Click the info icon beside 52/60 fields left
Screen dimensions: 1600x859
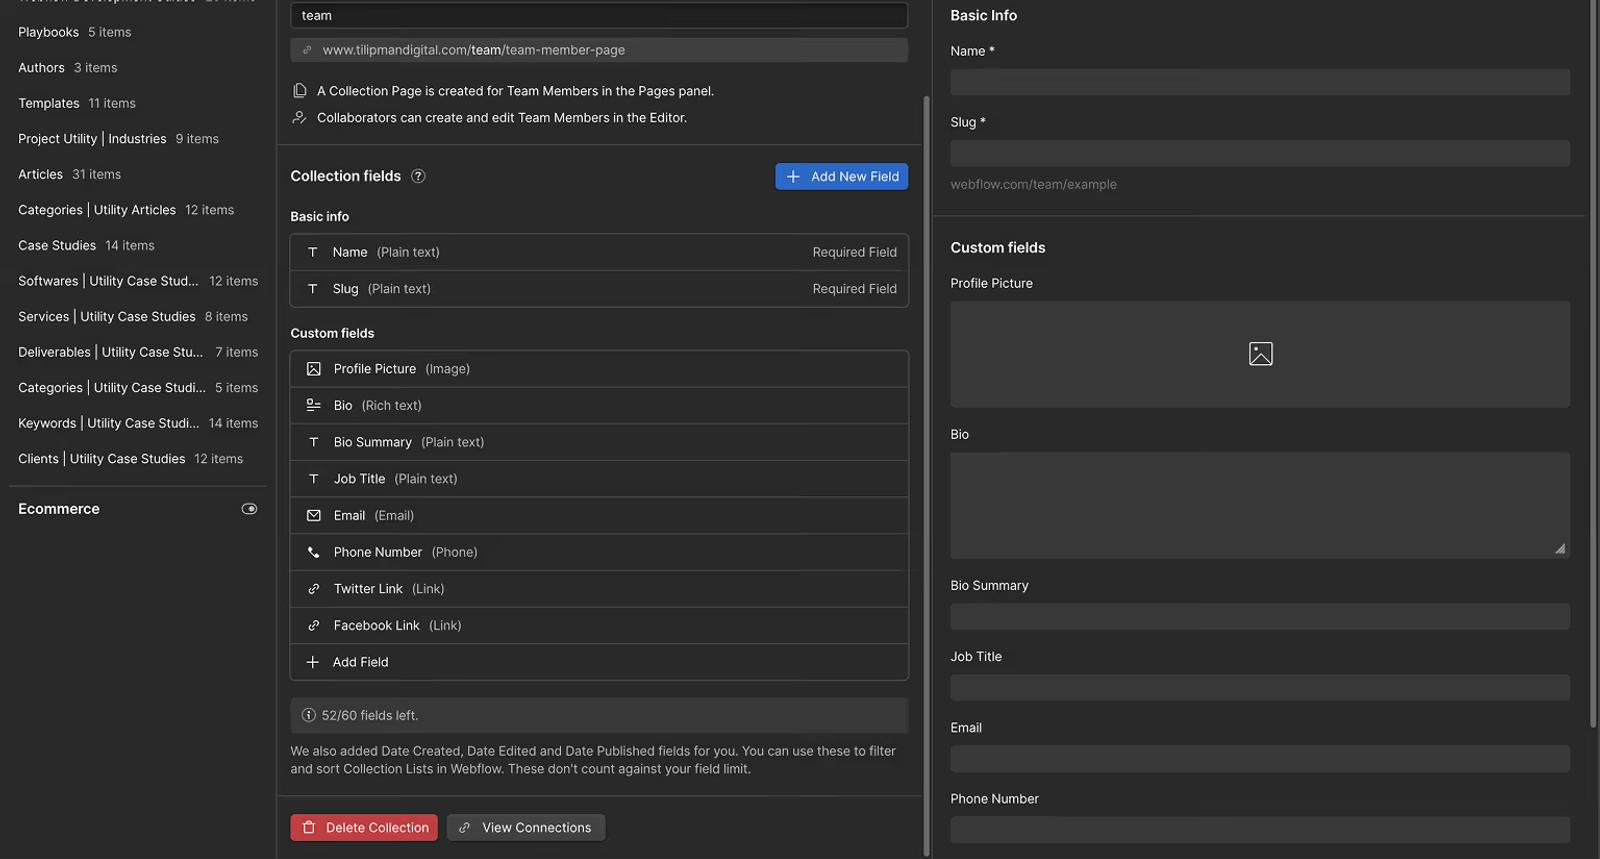tap(309, 715)
